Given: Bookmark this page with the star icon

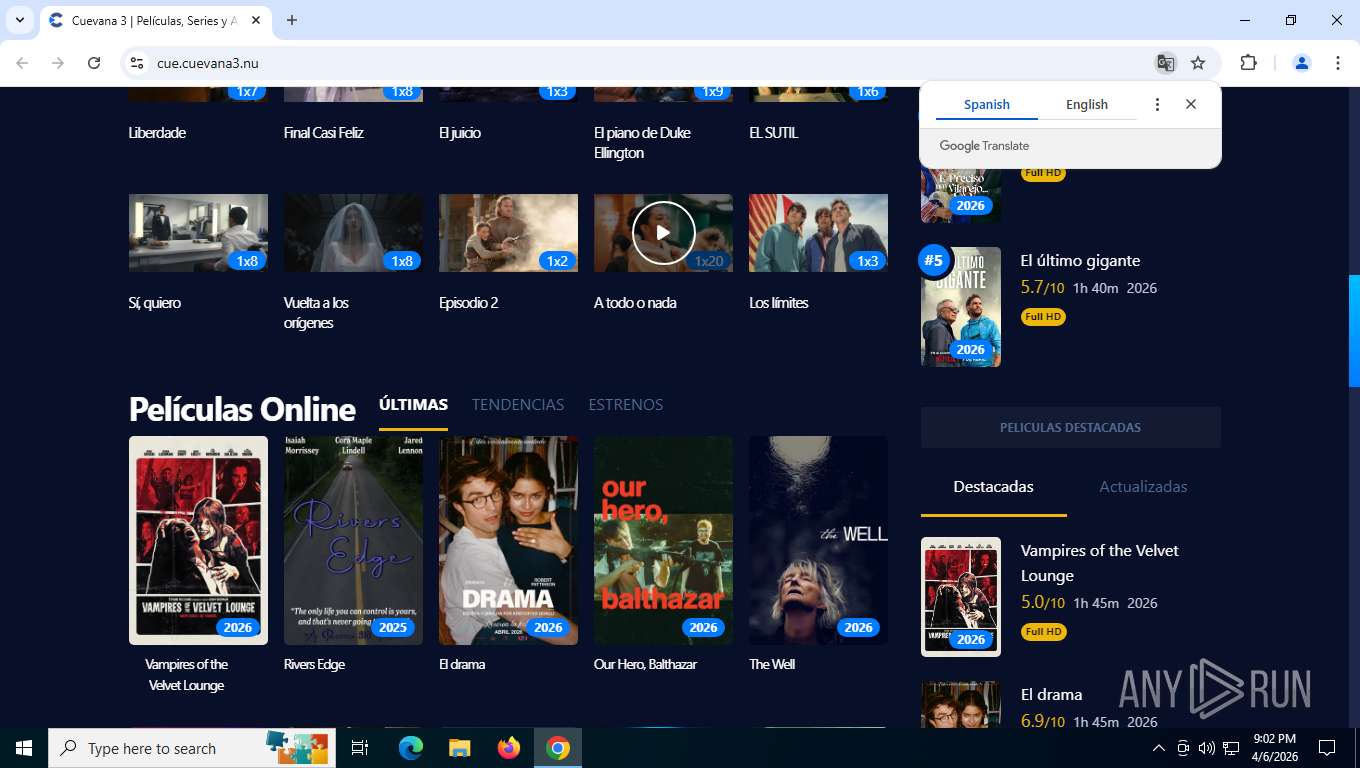Looking at the screenshot, I should click(x=1198, y=63).
